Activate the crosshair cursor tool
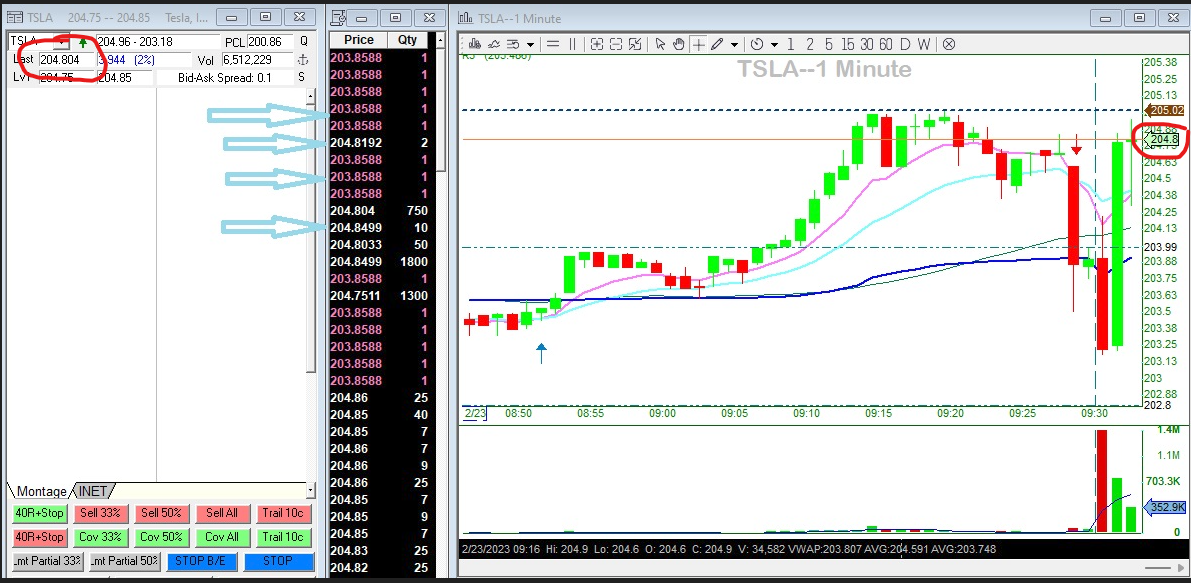The height and width of the screenshot is (583, 1191). [x=698, y=44]
